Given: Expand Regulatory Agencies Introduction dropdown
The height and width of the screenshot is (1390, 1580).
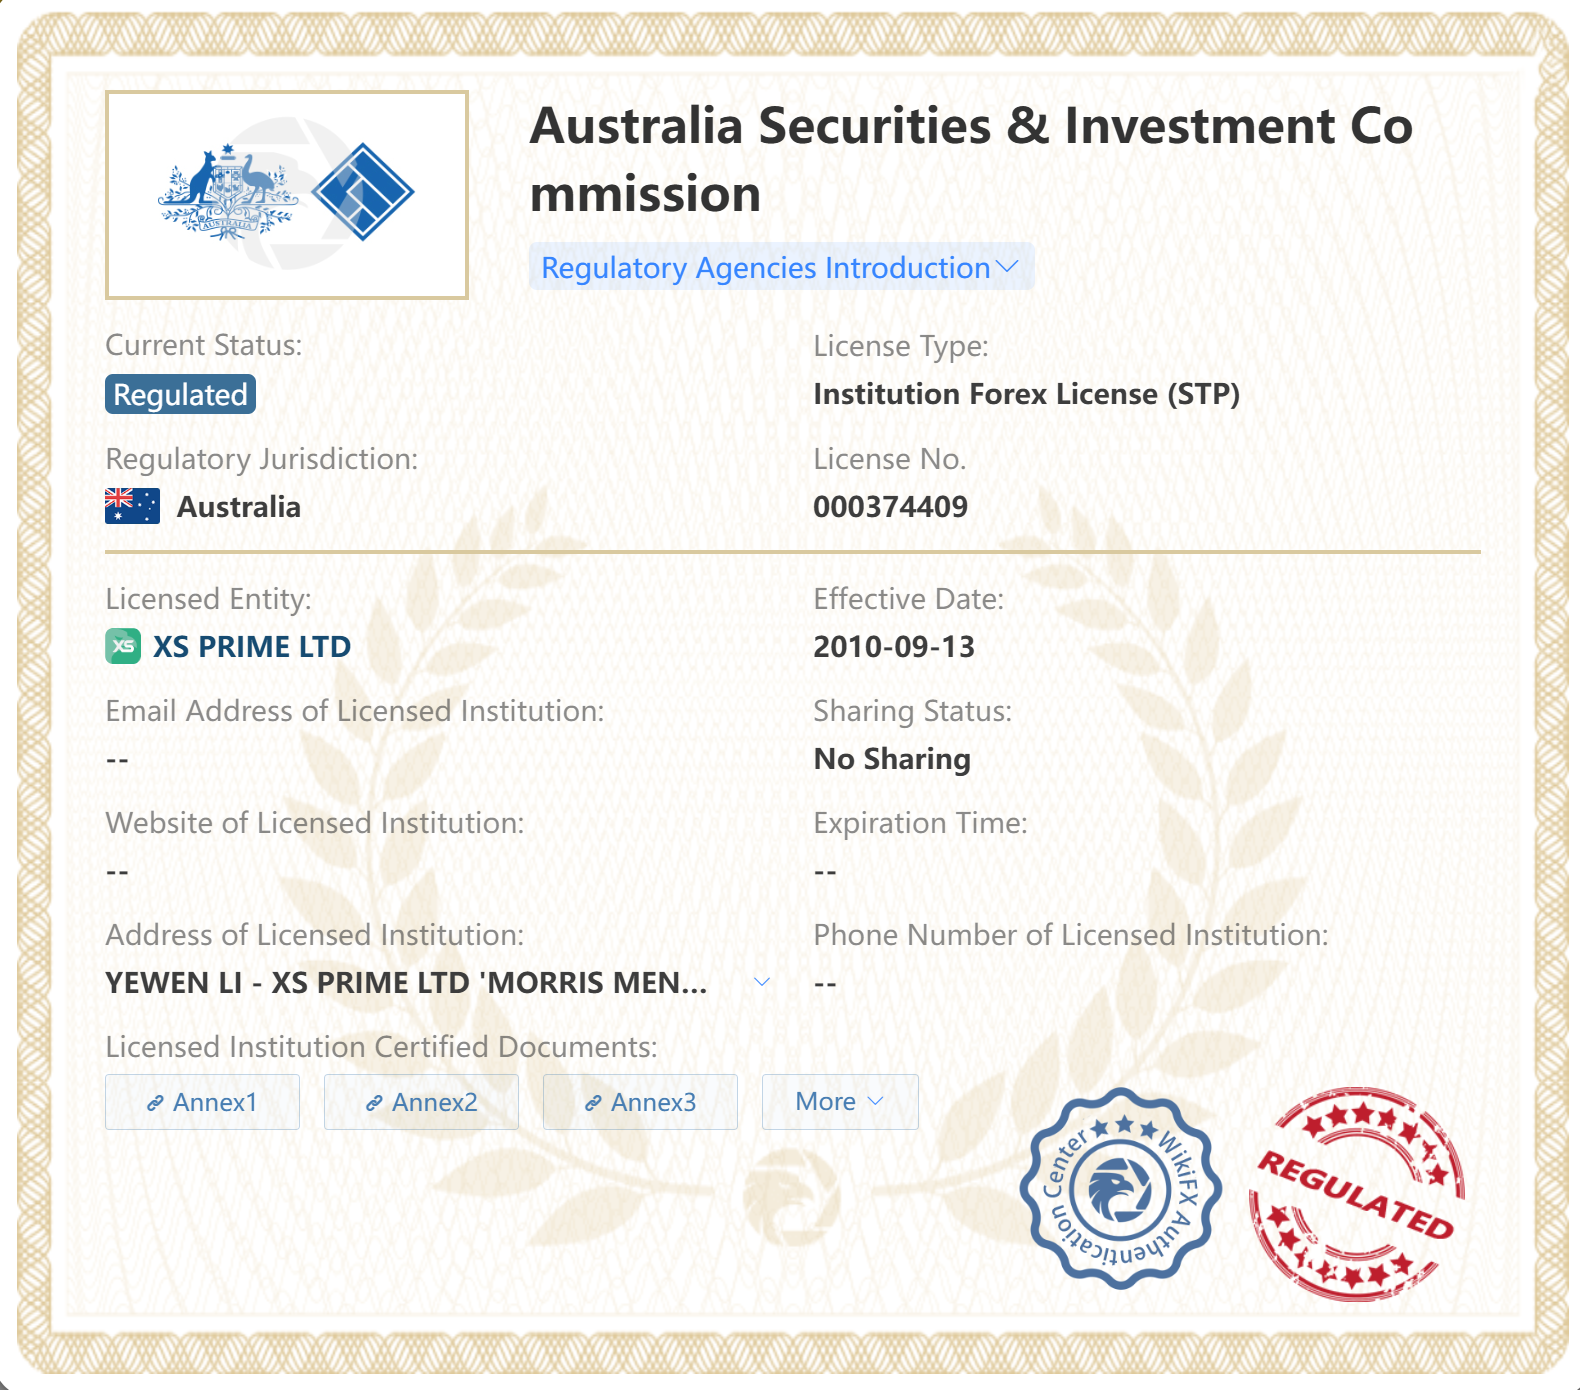Looking at the screenshot, I should point(781,267).
